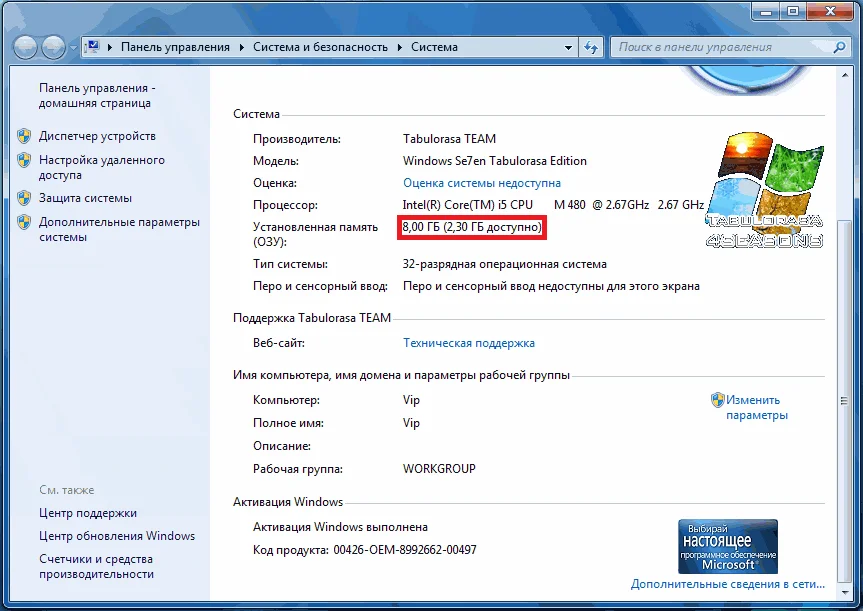Refresh the page with the refresh icon
The image size is (863, 611).
pyautogui.click(x=591, y=47)
